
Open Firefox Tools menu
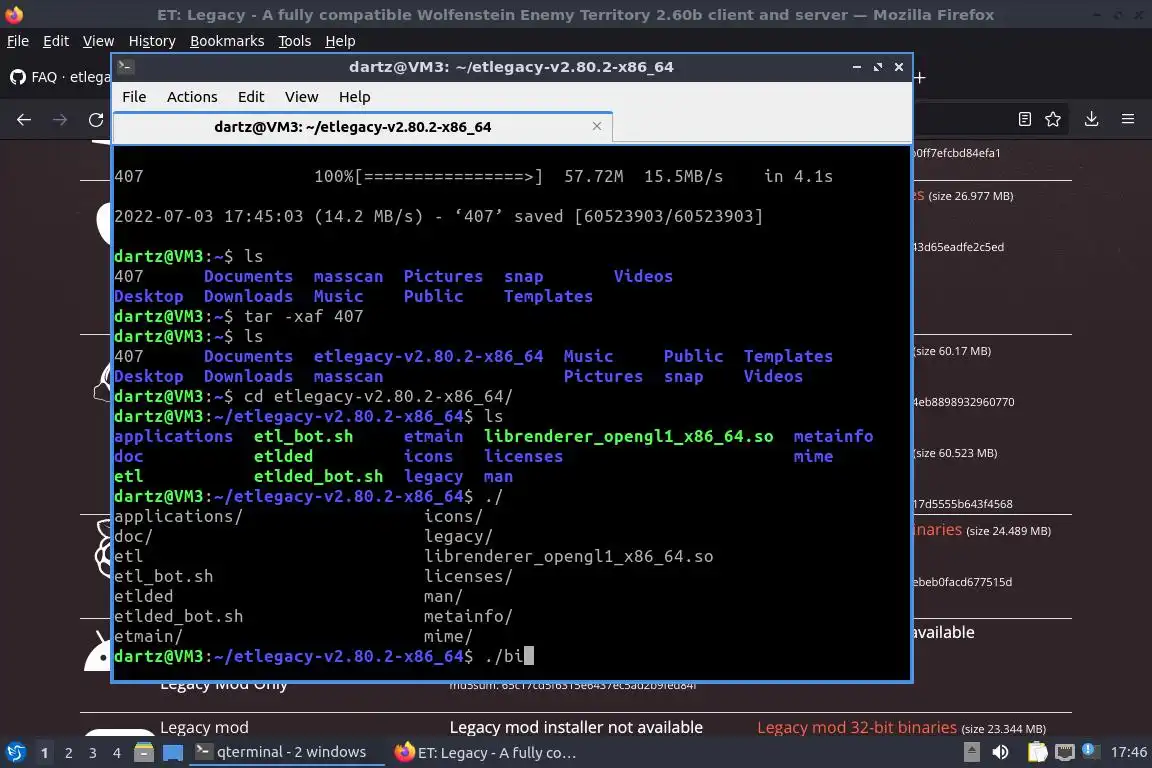point(295,41)
